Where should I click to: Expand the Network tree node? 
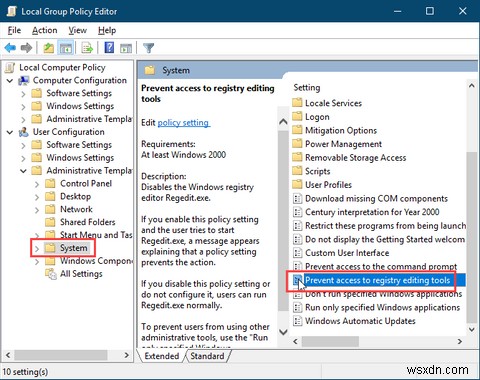(37, 210)
